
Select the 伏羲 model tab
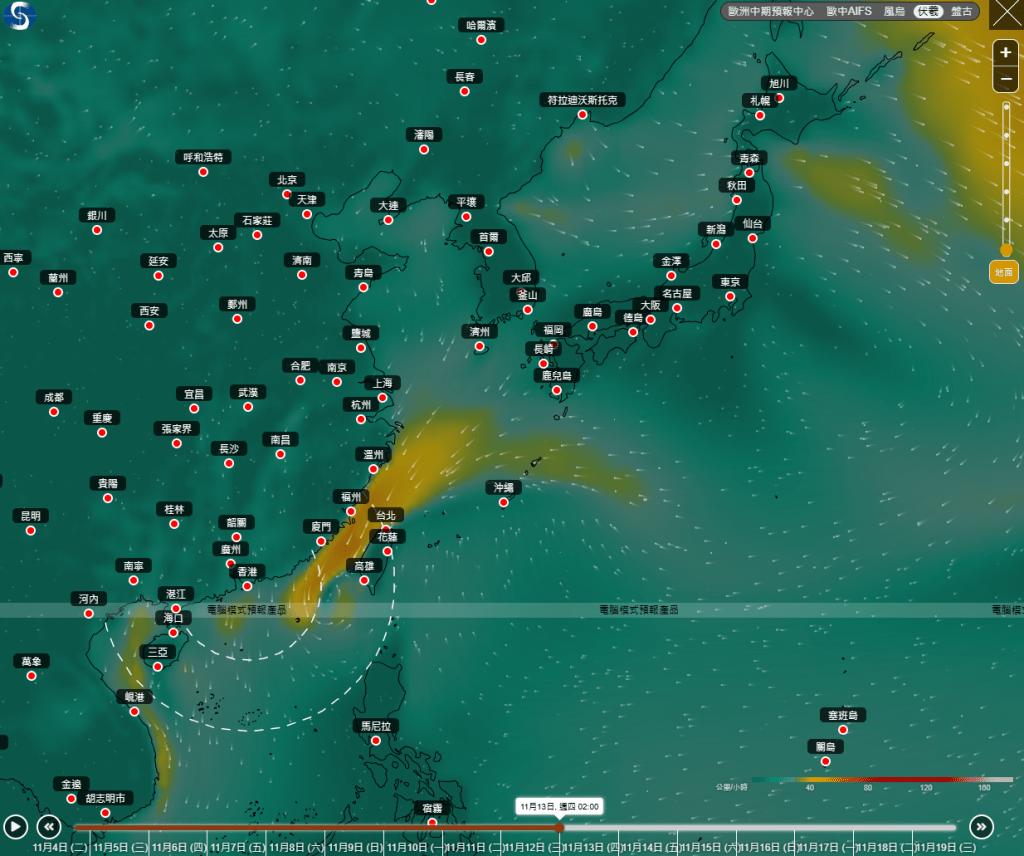click(928, 11)
